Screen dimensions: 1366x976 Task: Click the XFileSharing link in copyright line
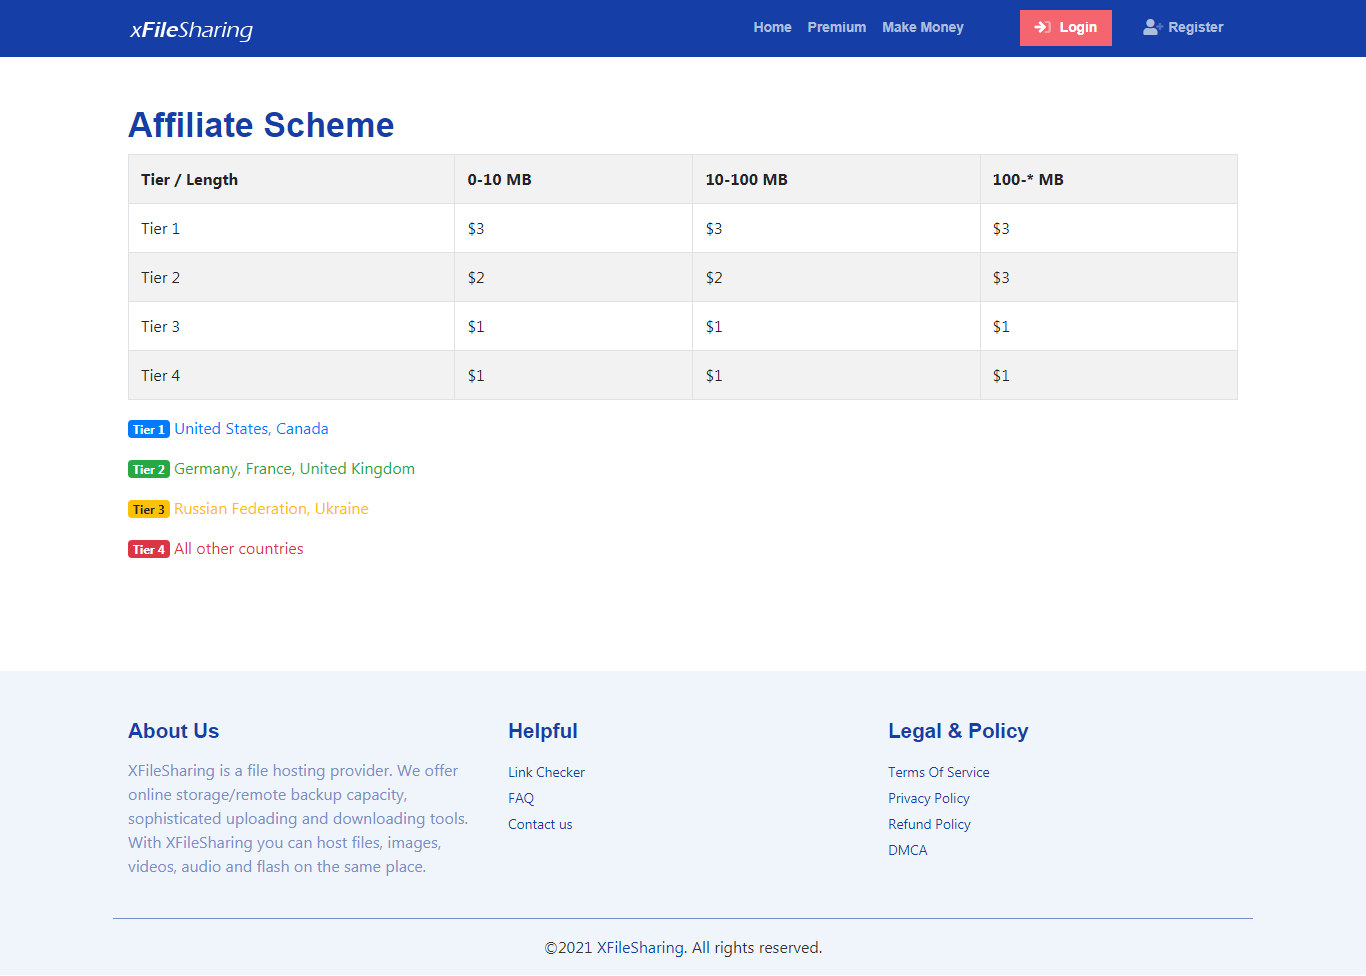point(640,947)
